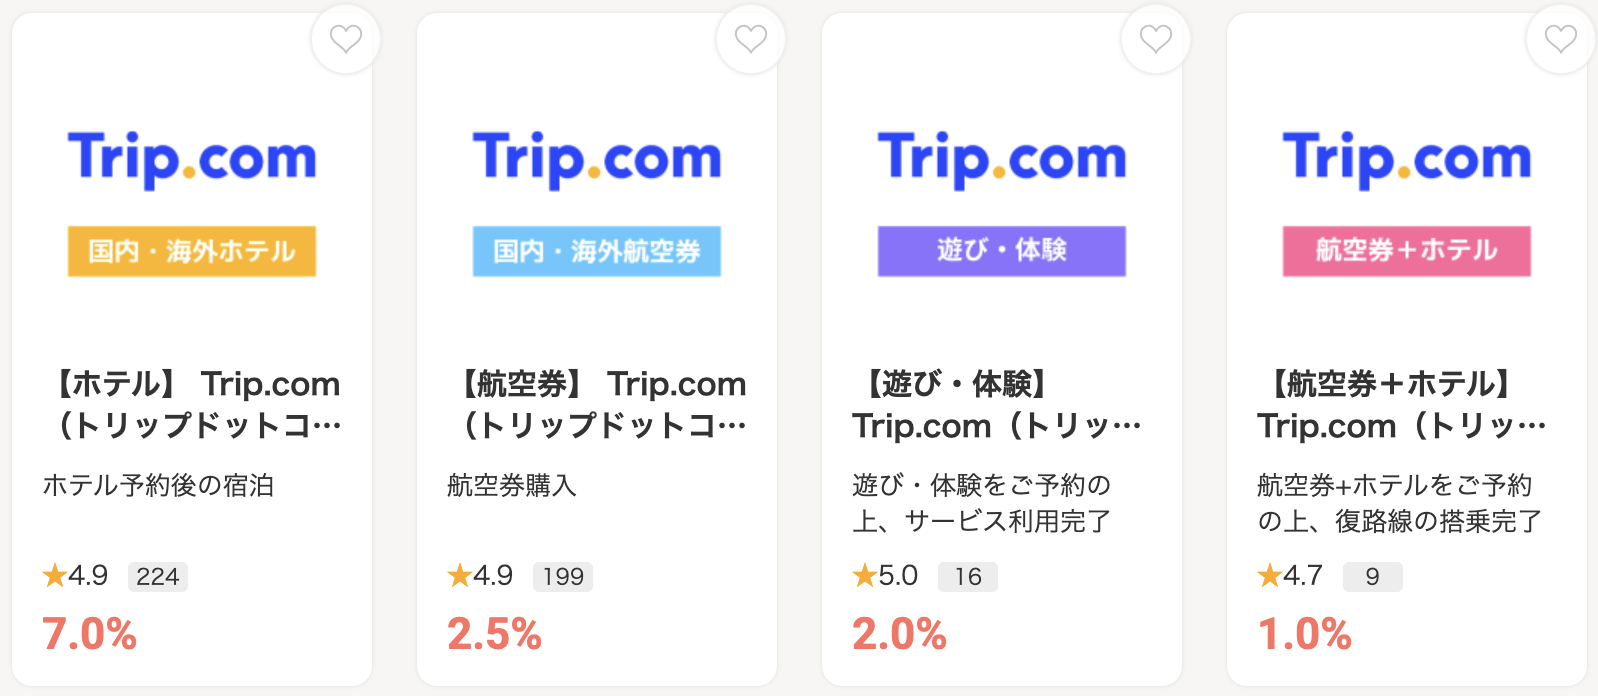1598x696 pixels.
Task: Click the Trip.com logo on the flight ticket card
Action: pyautogui.click(x=597, y=158)
